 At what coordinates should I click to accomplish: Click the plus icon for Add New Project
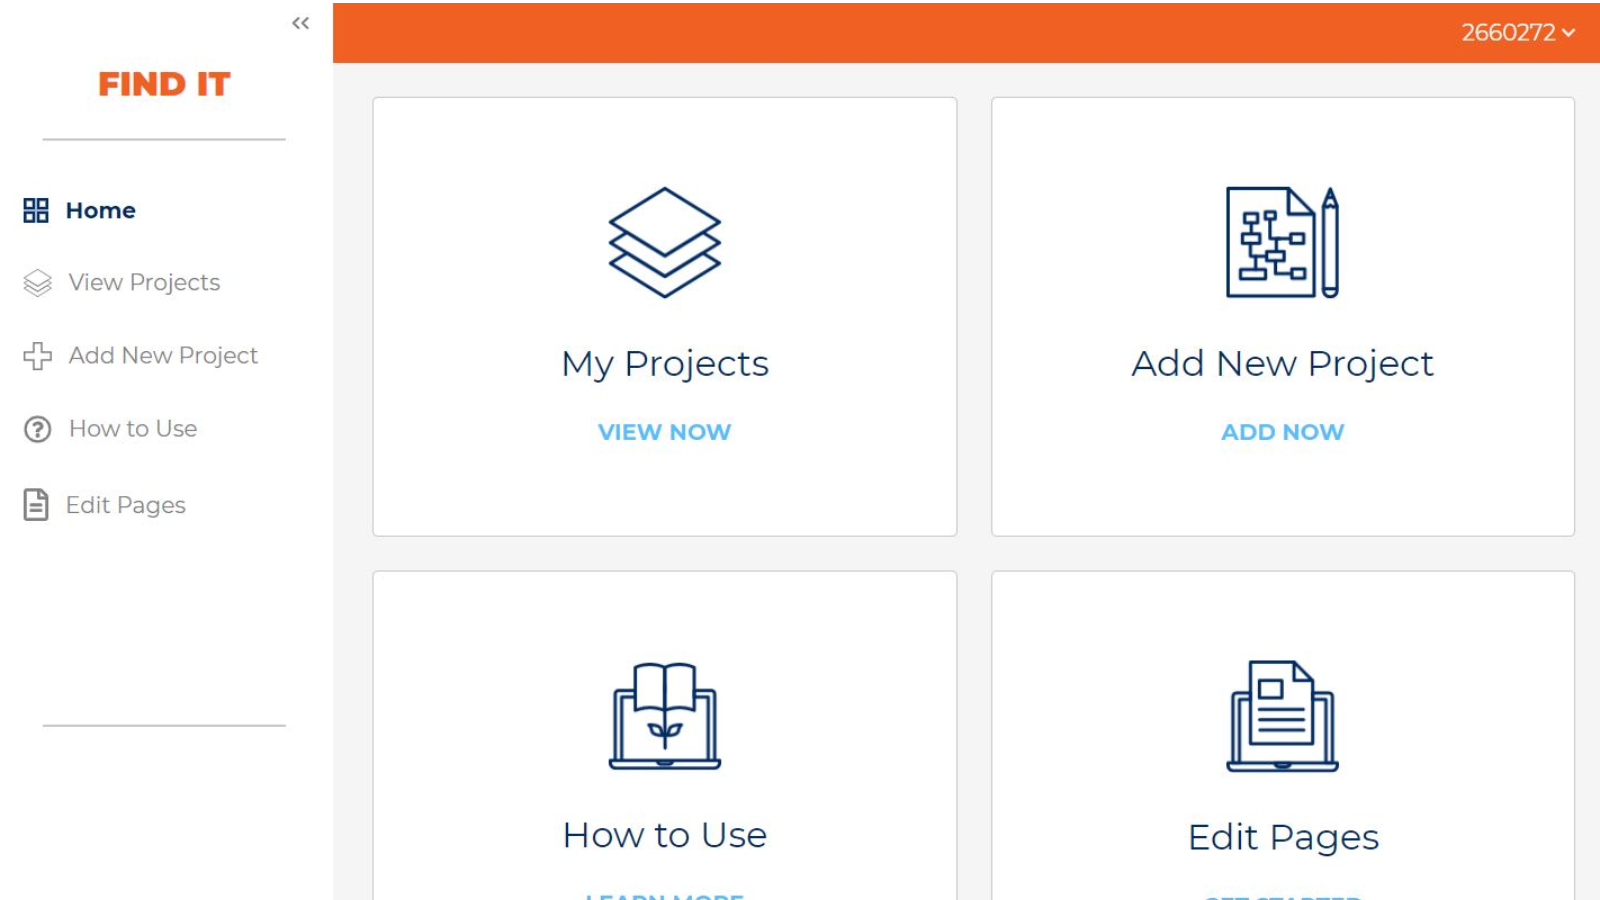coord(37,356)
